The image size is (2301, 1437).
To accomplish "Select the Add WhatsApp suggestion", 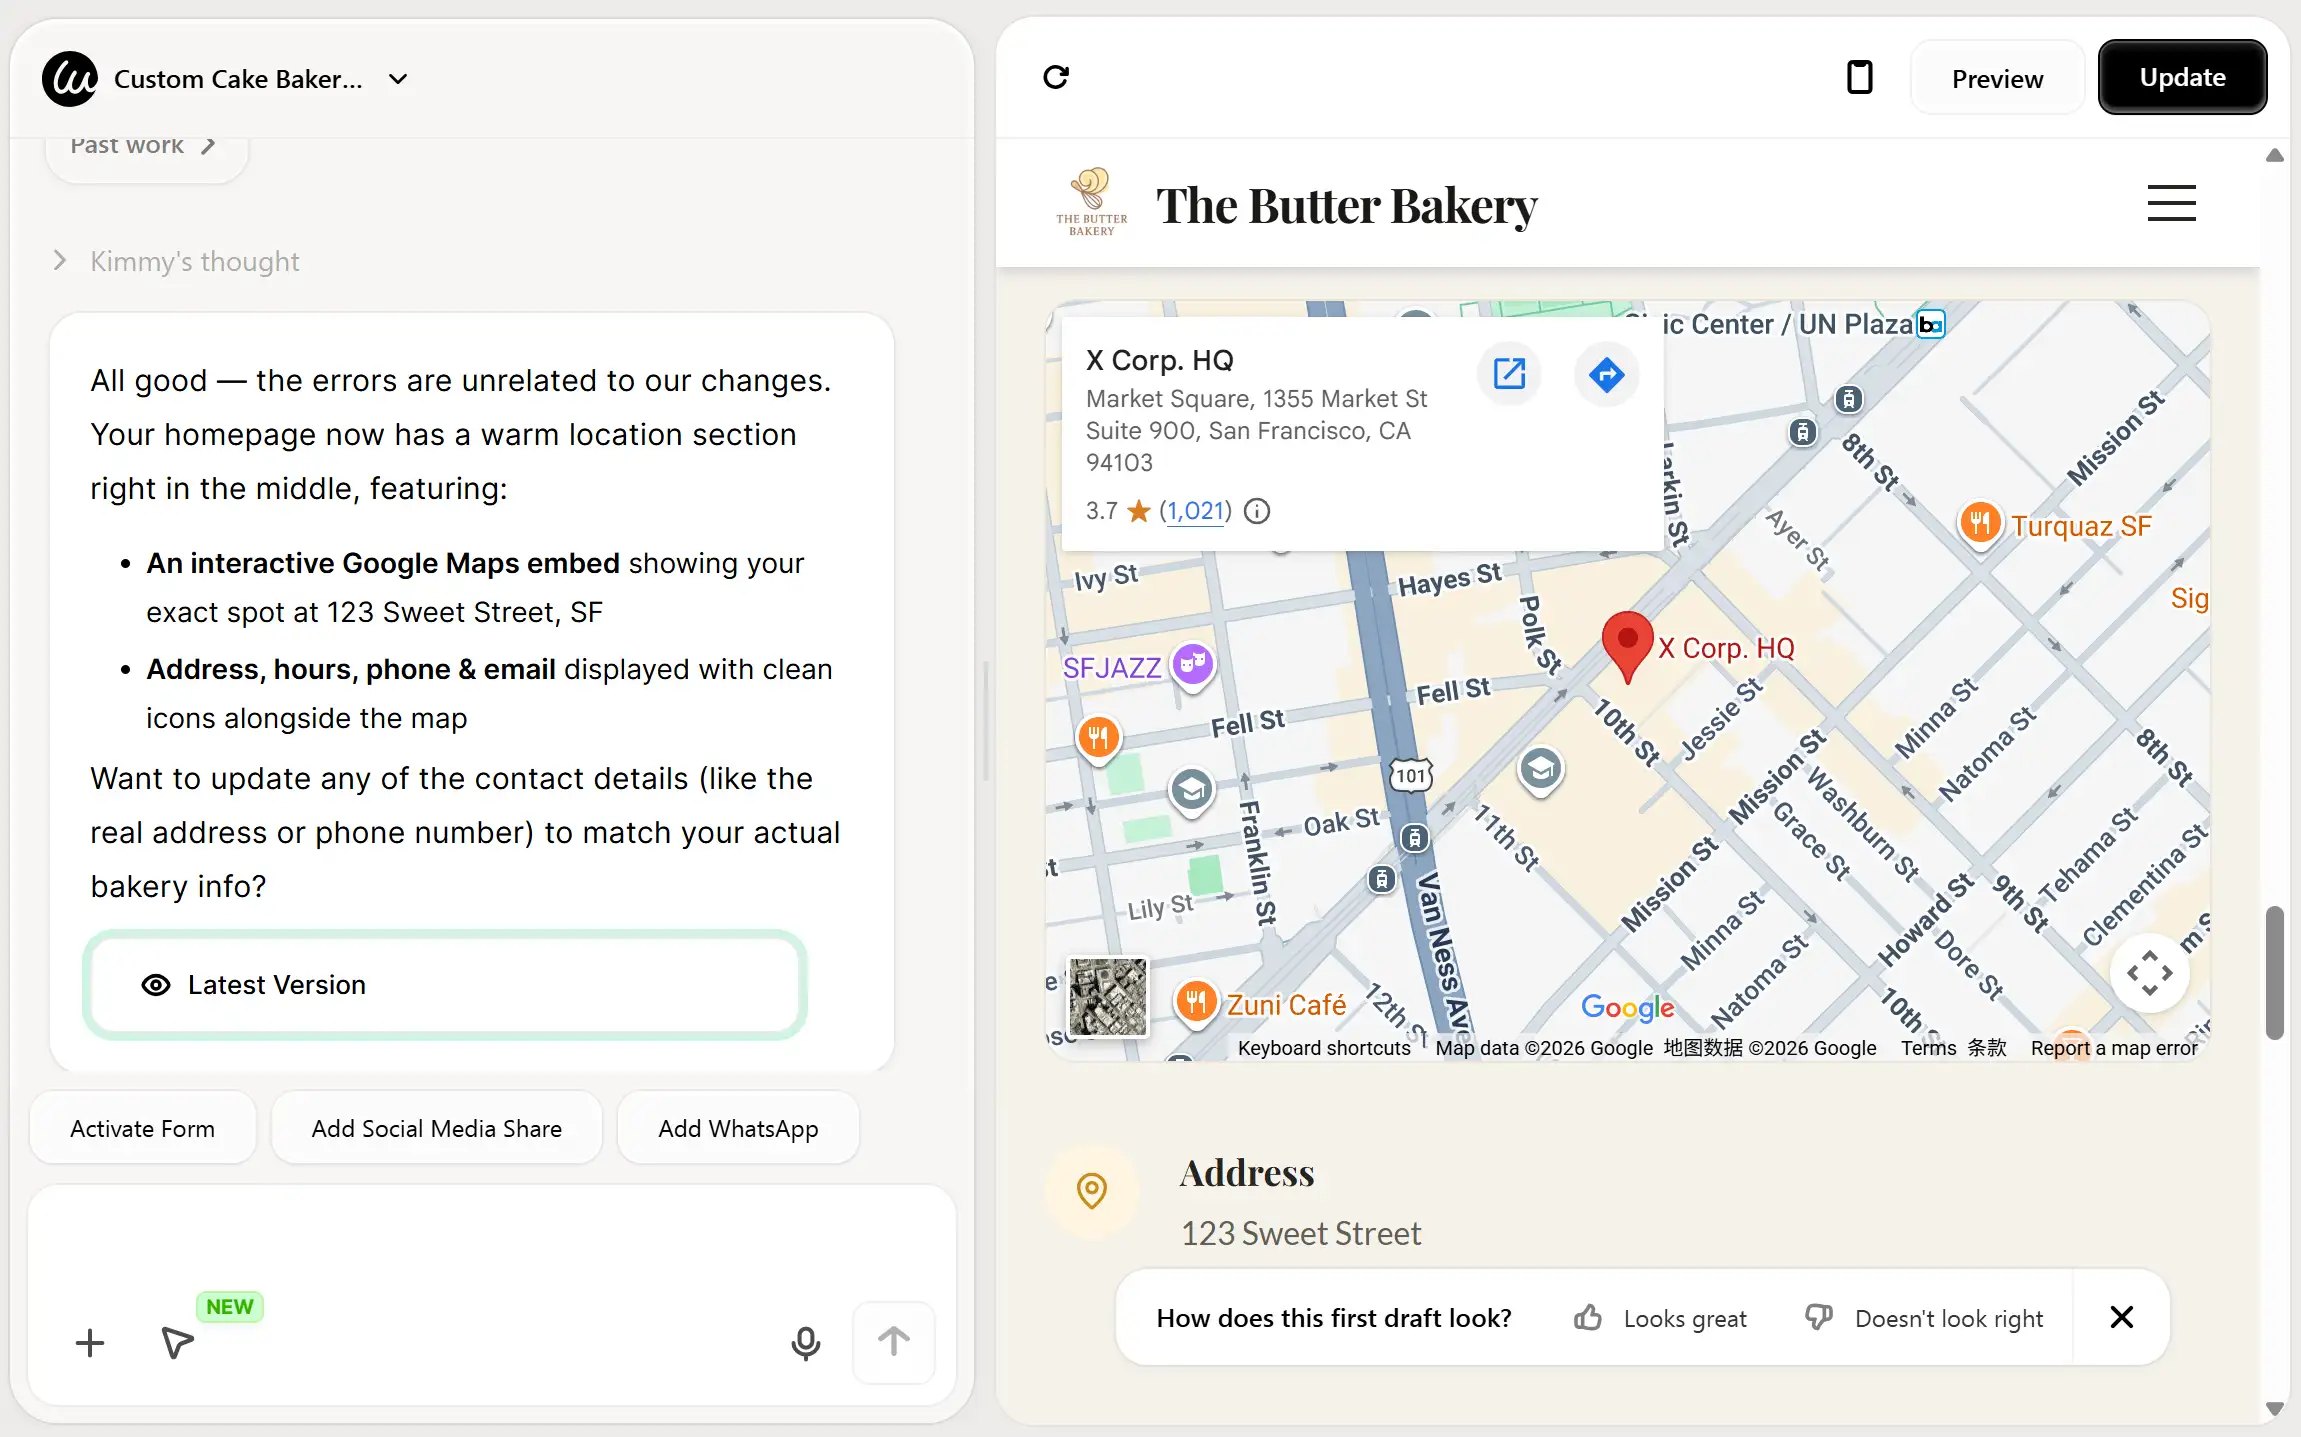I will tap(738, 1128).
